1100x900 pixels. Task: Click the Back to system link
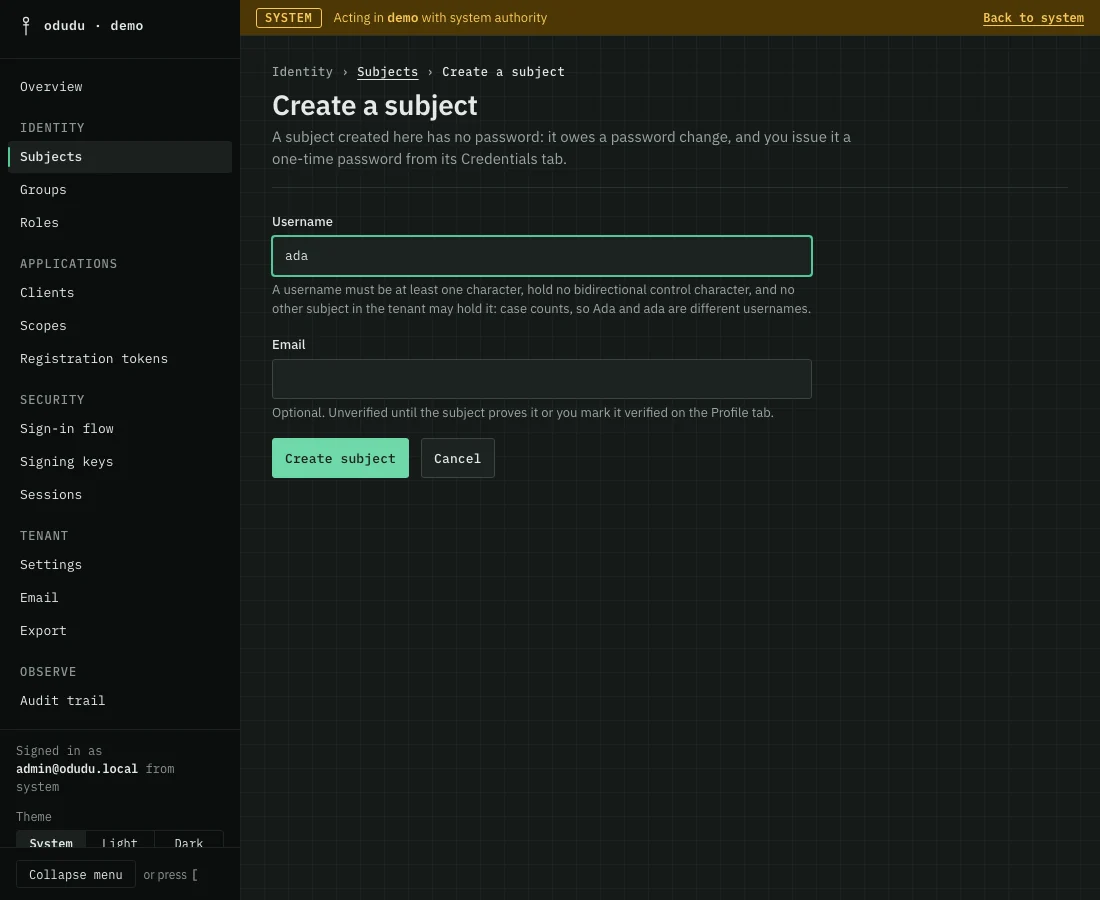(1033, 18)
